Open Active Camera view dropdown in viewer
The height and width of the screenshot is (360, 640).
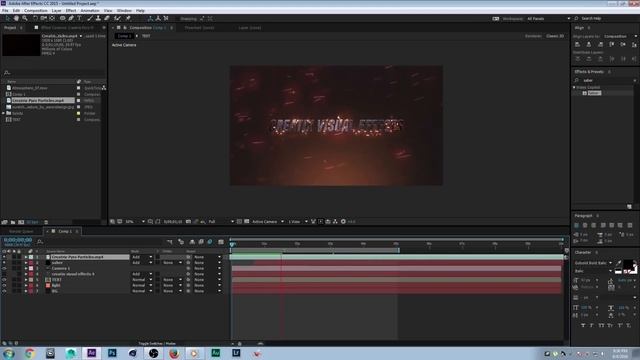pyautogui.click(x=268, y=222)
